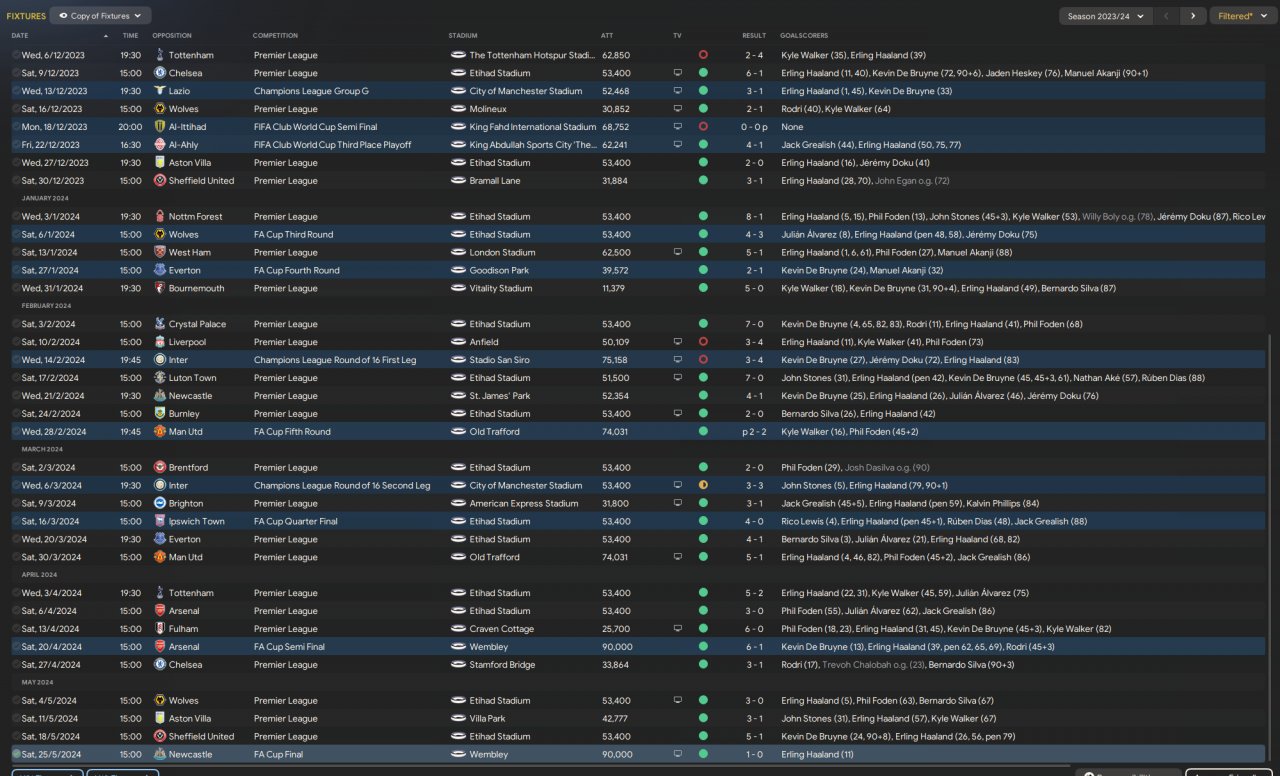Sort by the Result column header

coord(754,36)
